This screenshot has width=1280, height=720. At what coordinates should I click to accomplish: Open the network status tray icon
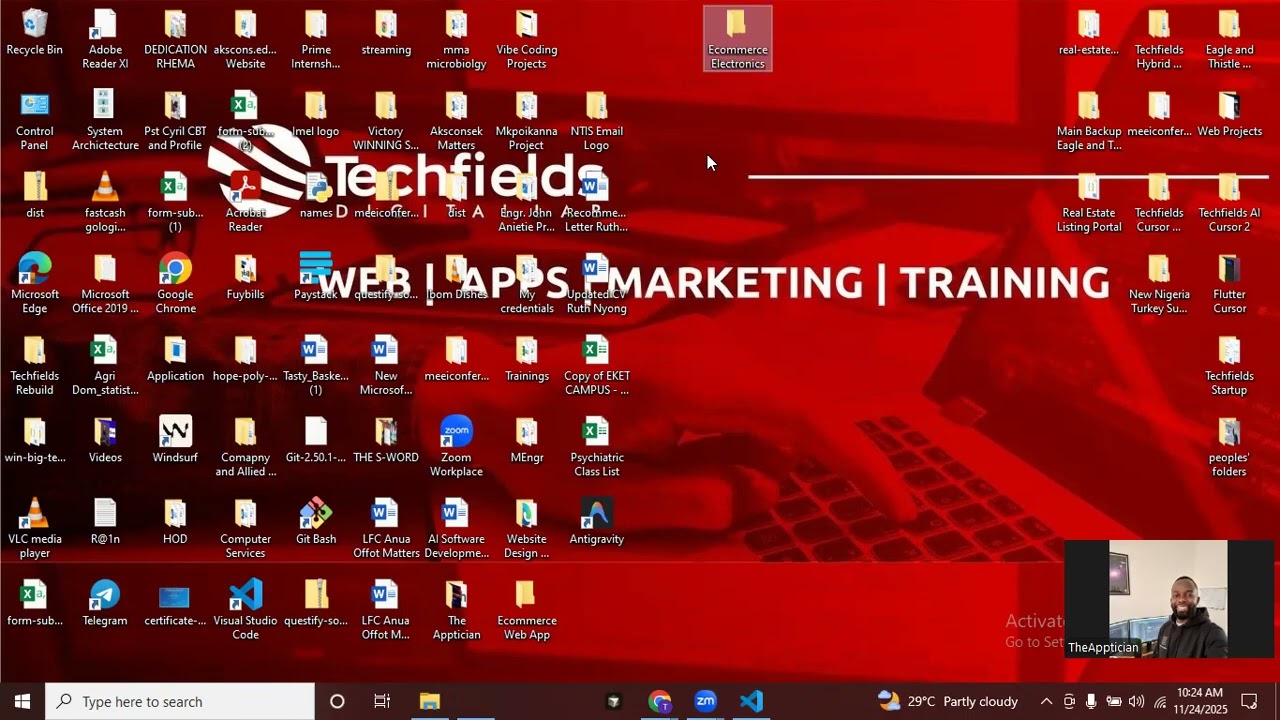1160,701
